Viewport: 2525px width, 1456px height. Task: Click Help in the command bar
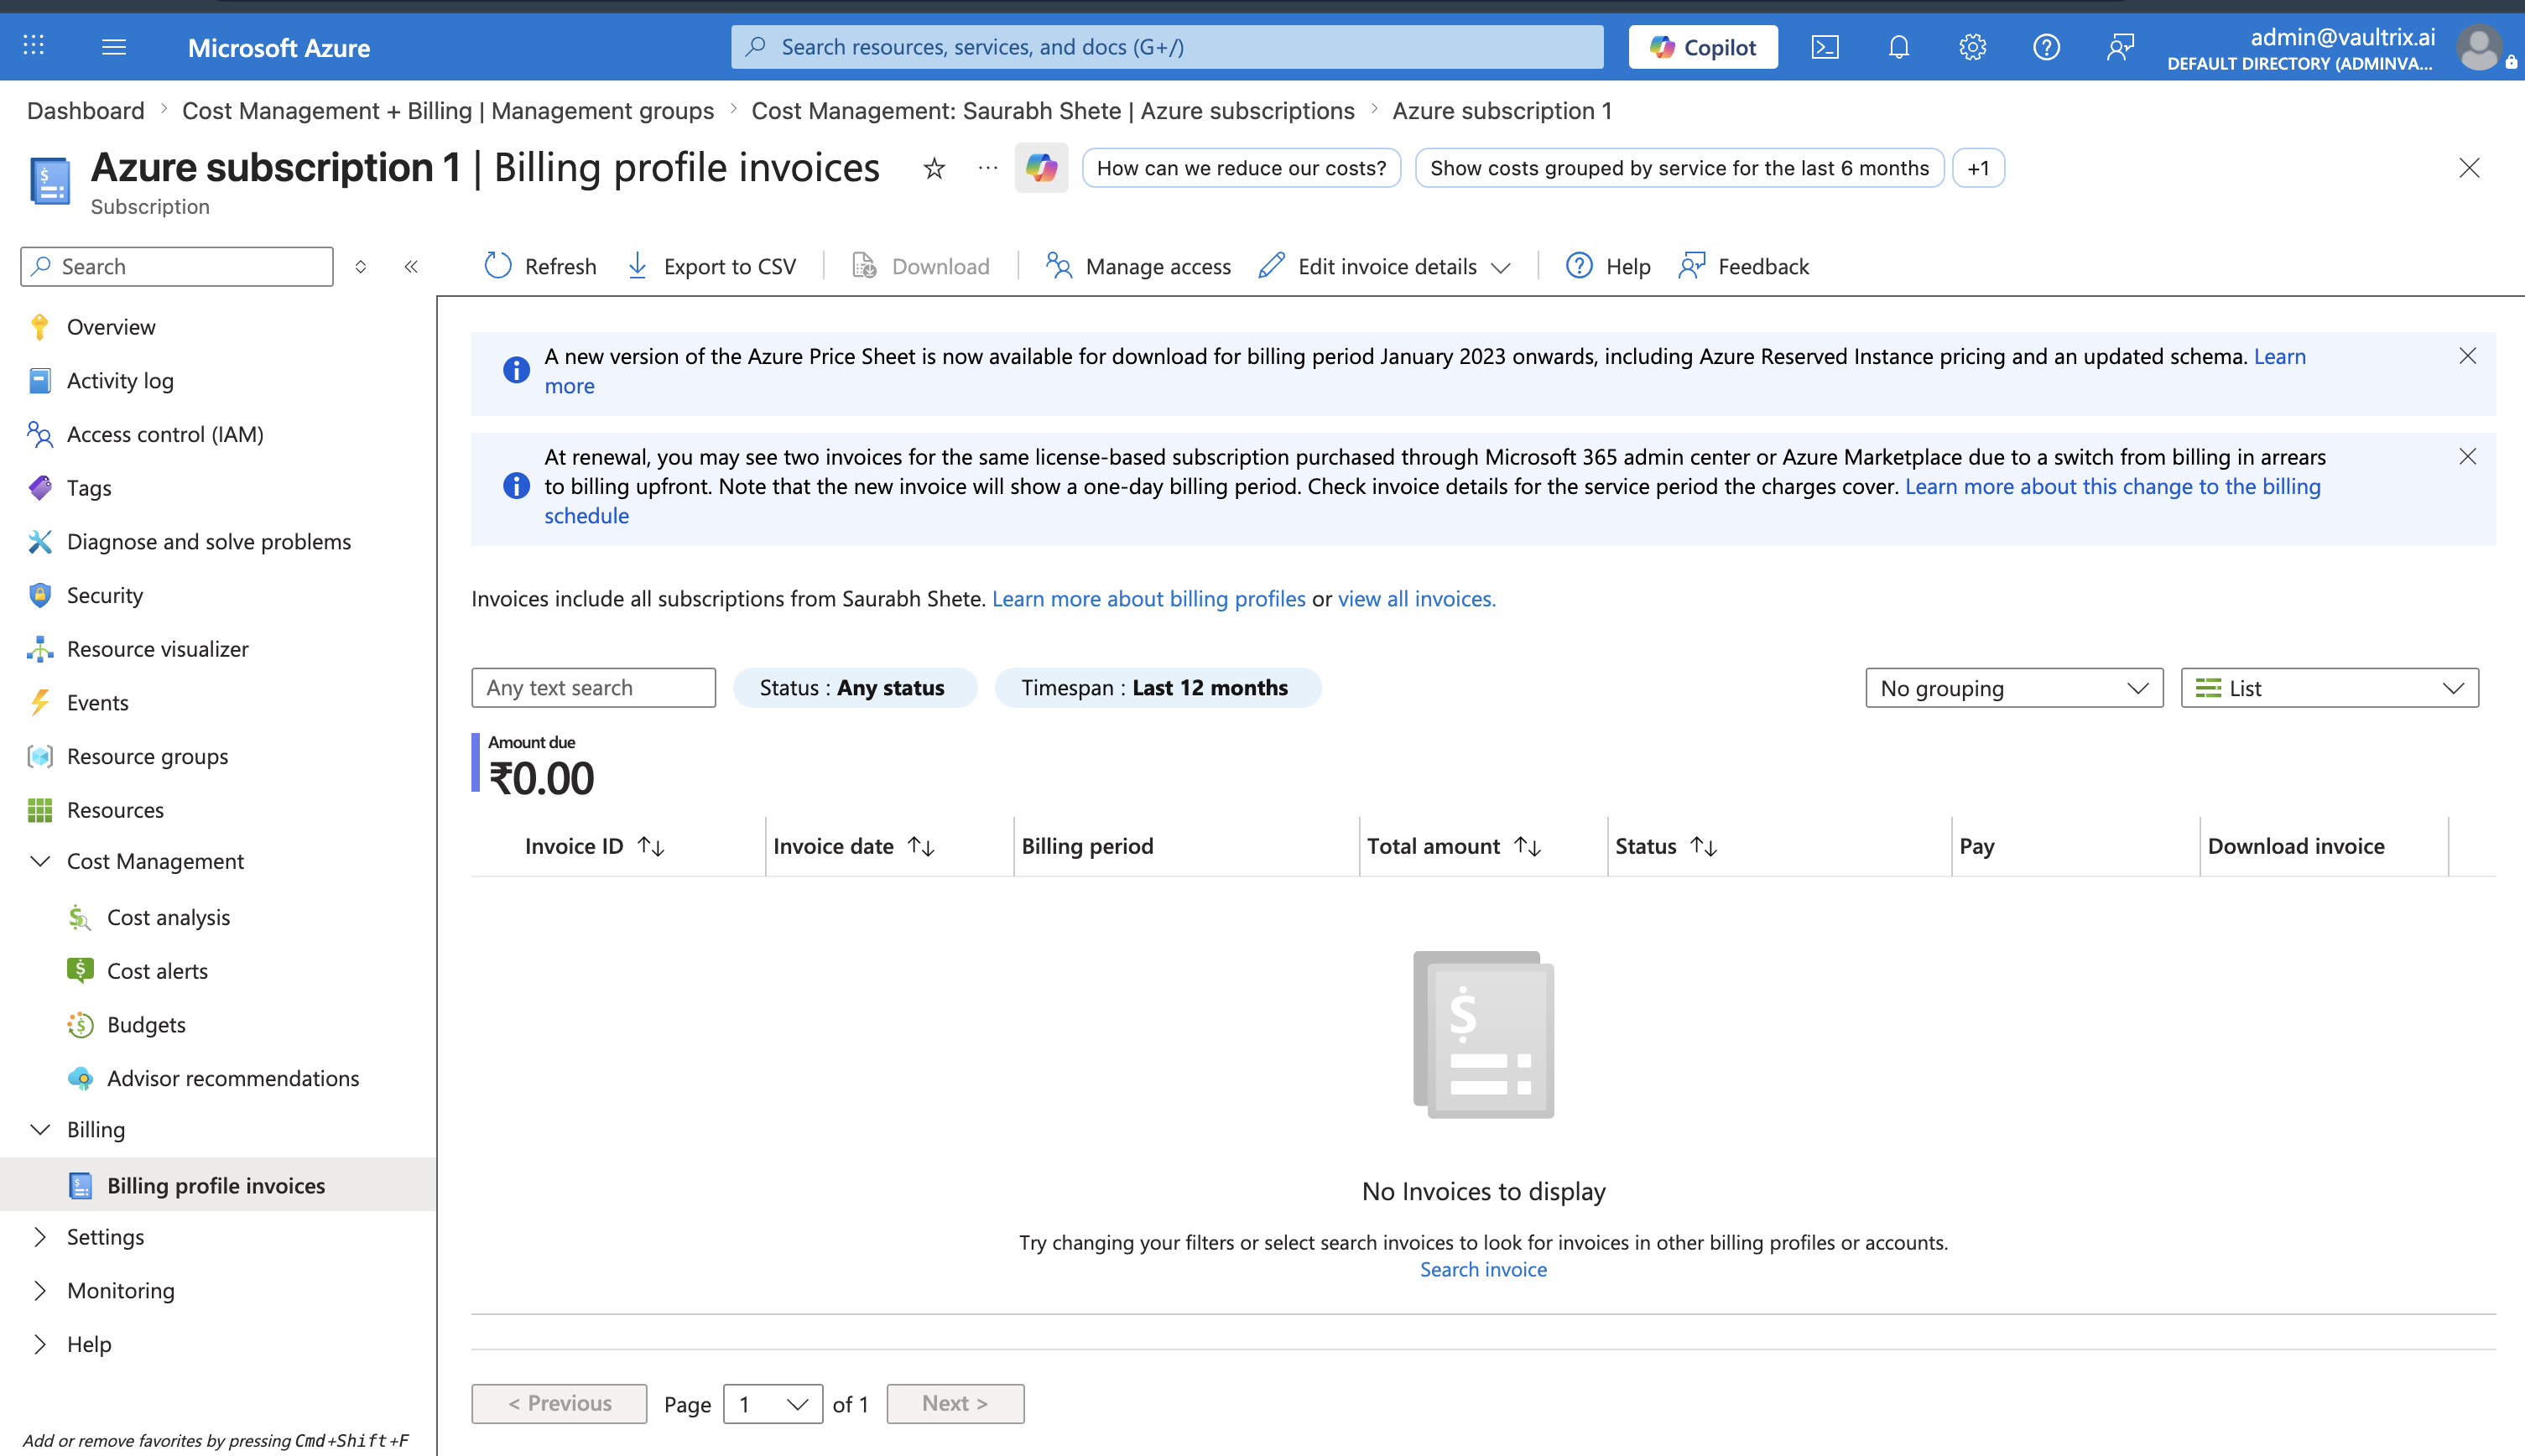pyautogui.click(x=1608, y=266)
